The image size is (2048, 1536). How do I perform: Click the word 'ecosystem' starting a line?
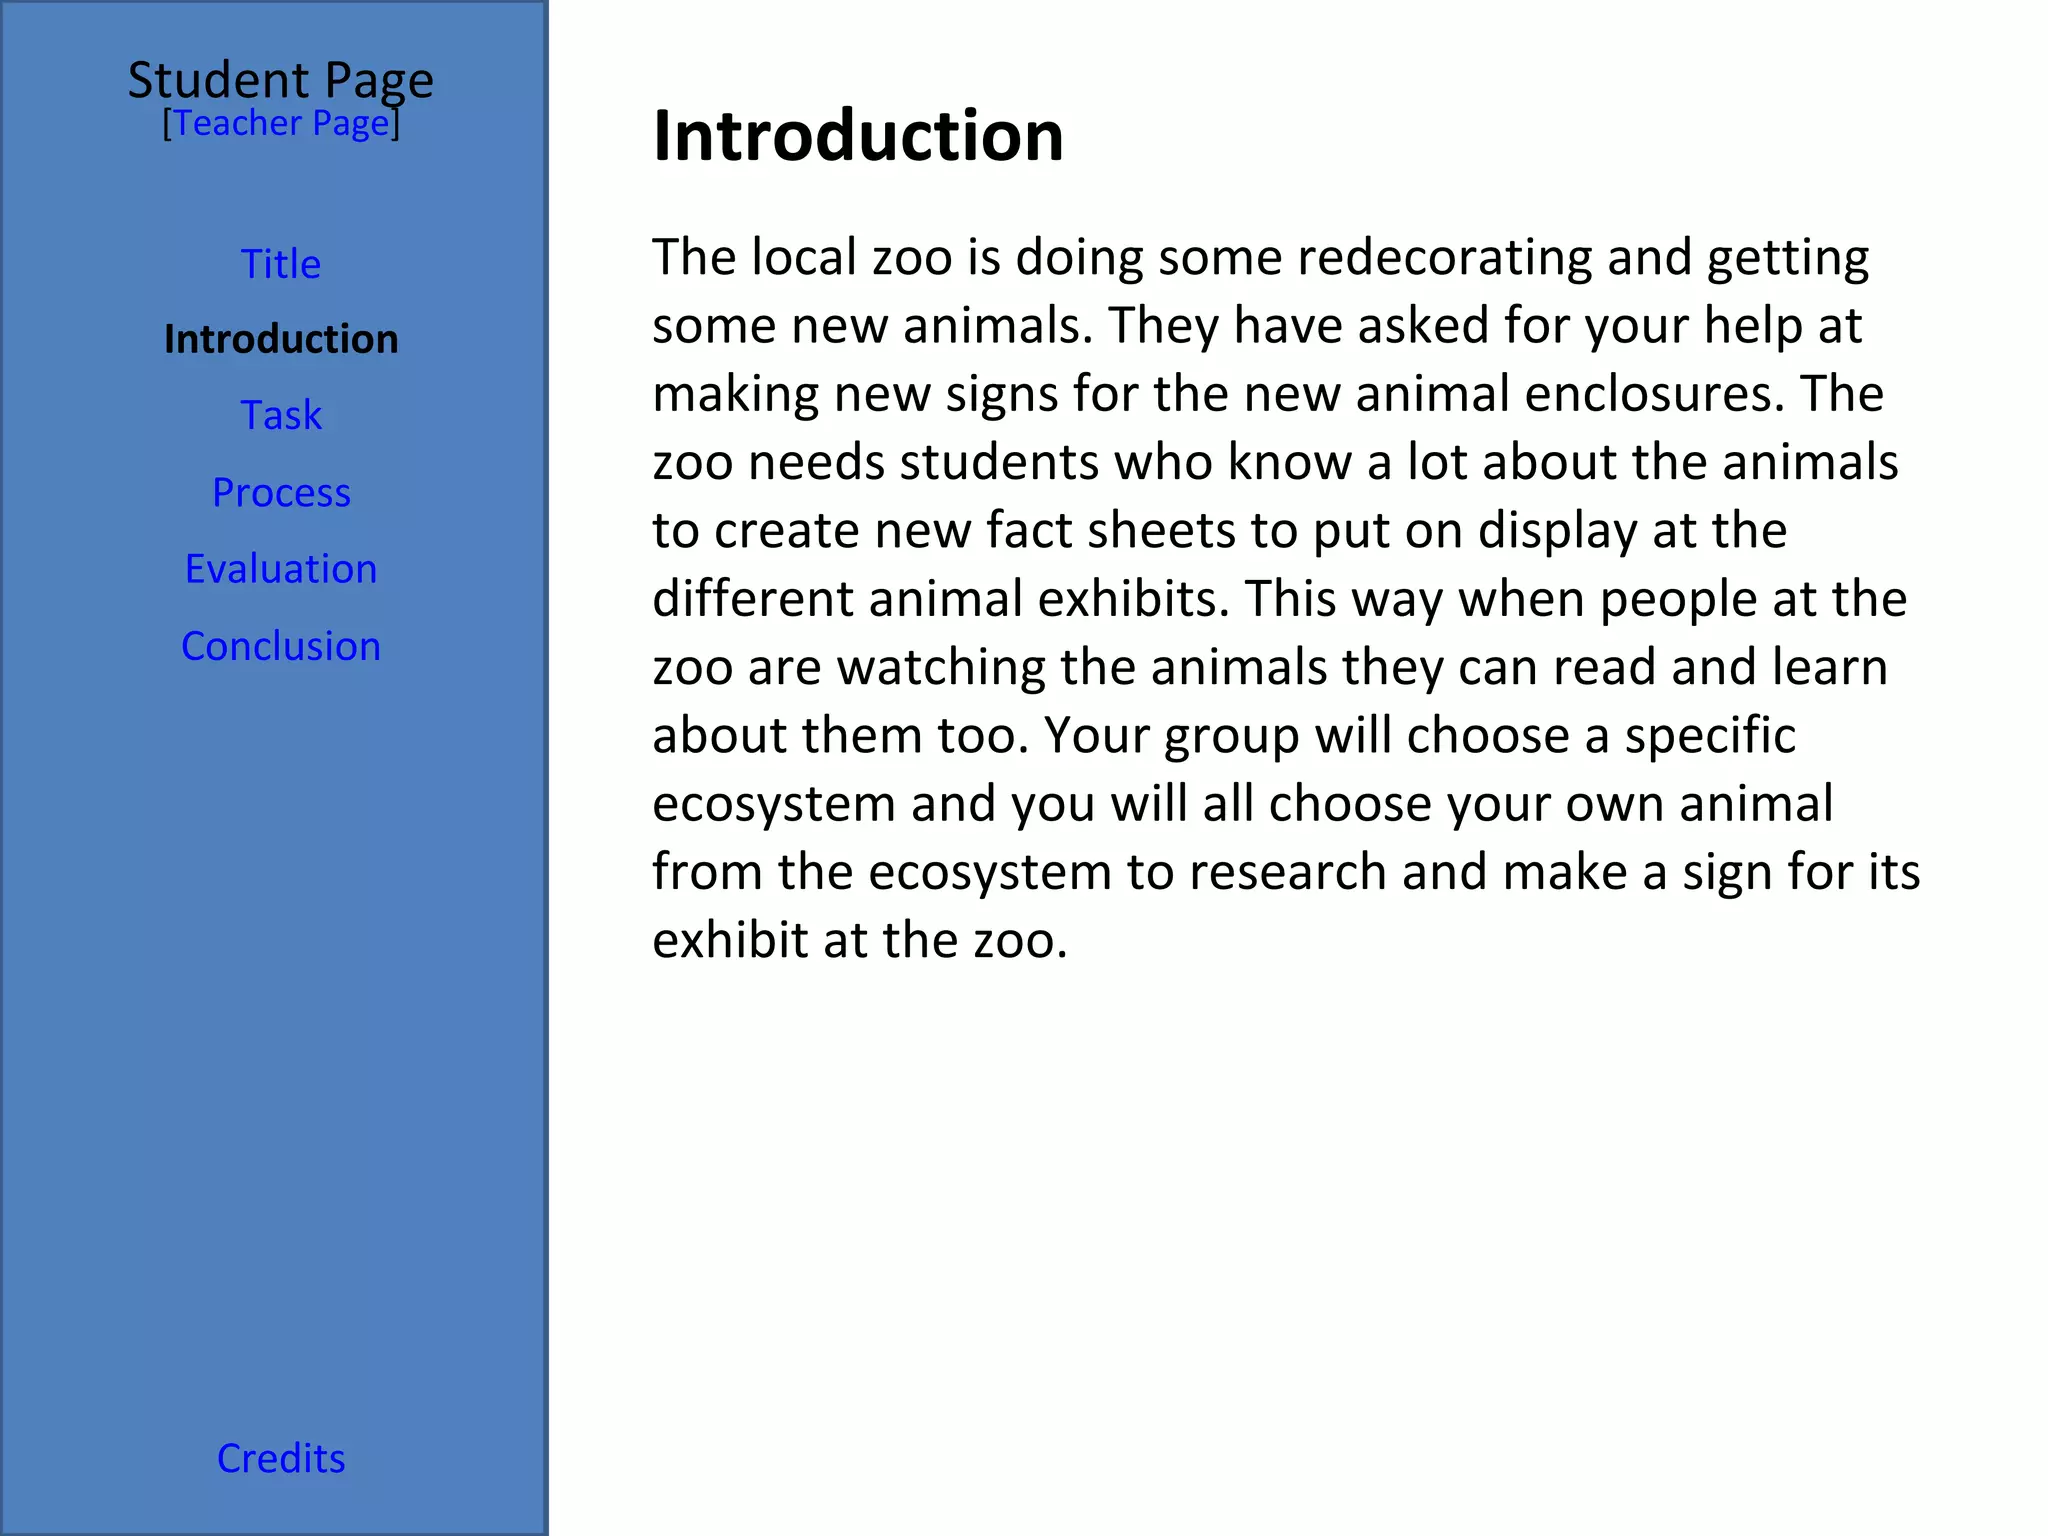[773, 805]
